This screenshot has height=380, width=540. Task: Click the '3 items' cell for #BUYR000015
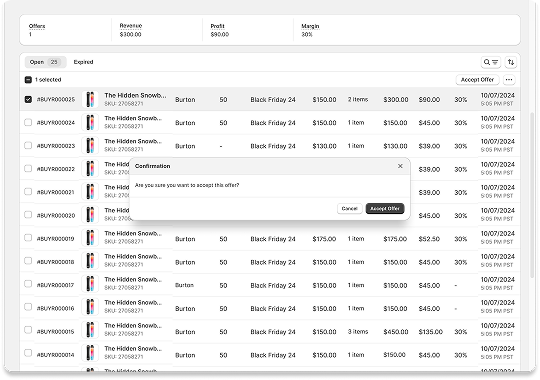click(358, 331)
